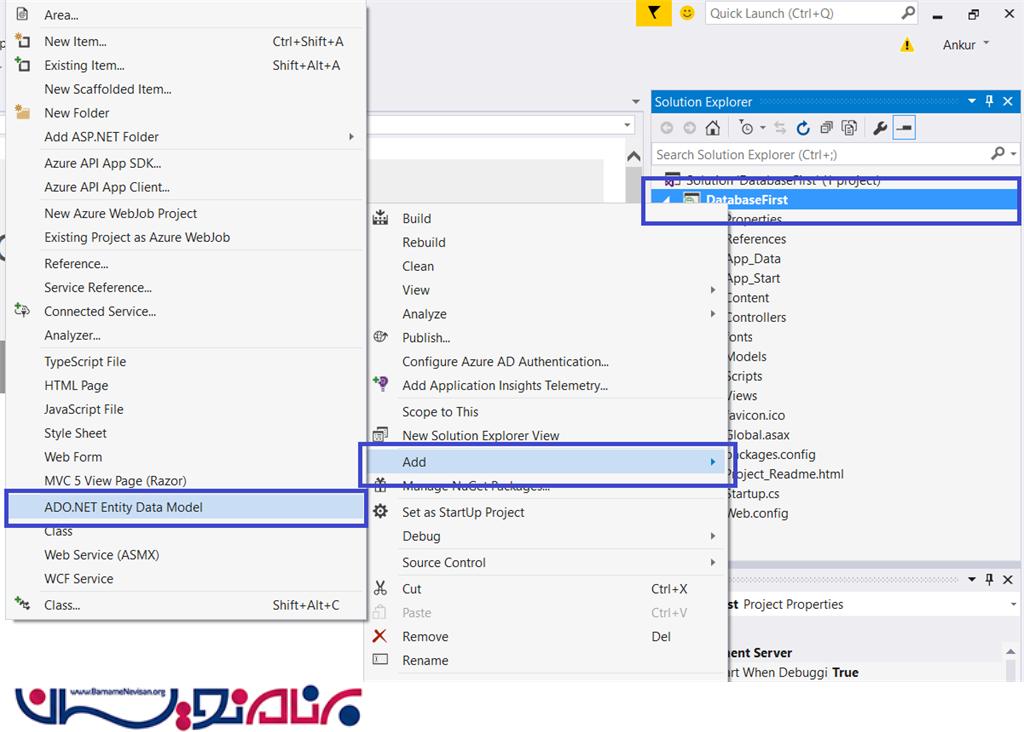
Task: Select Manage NuGet Packages...
Action: click(x=545, y=486)
